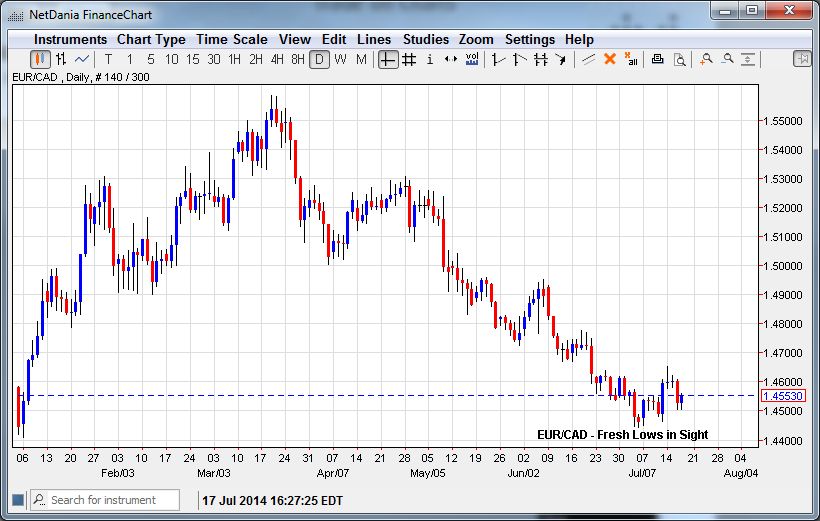Open the View menu
820x521 pixels.
(x=294, y=40)
